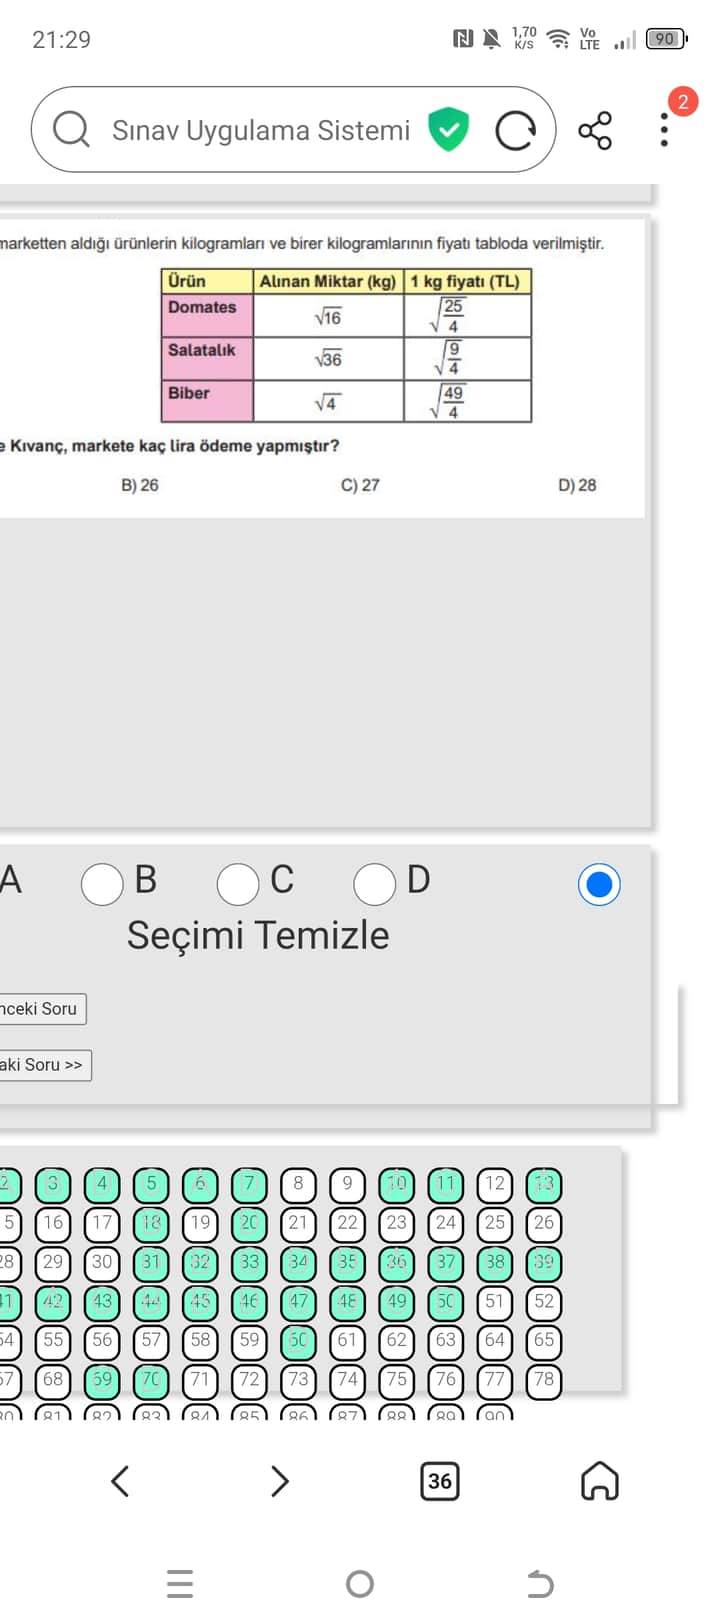Tap the green security shield icon
Screen dimensions: 720x1624
coord(448,130)
